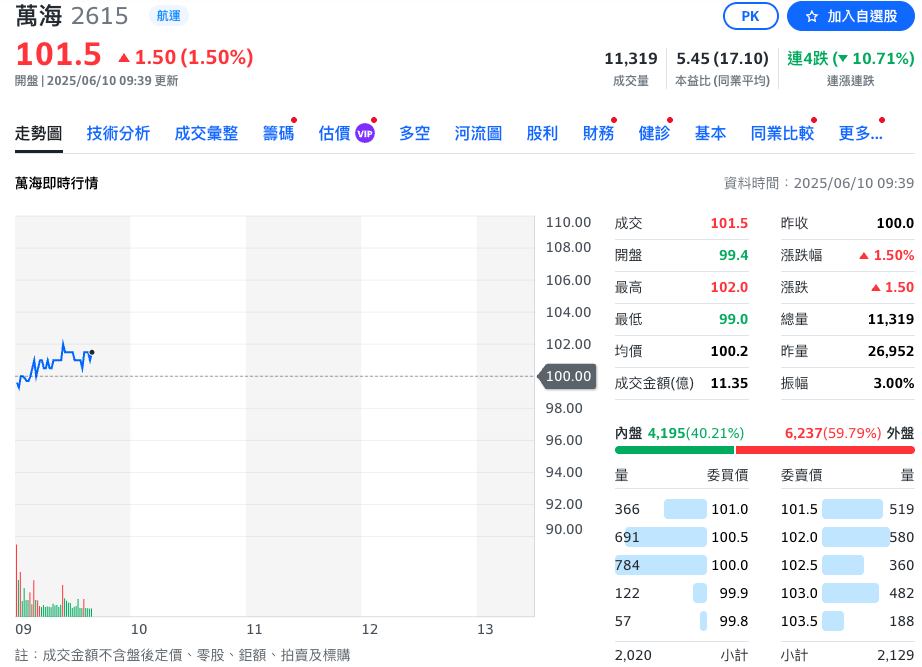This screenshot has height=667, width=922.
Task: Click the red 外盤 ratio bar
Action: point(825,450)
